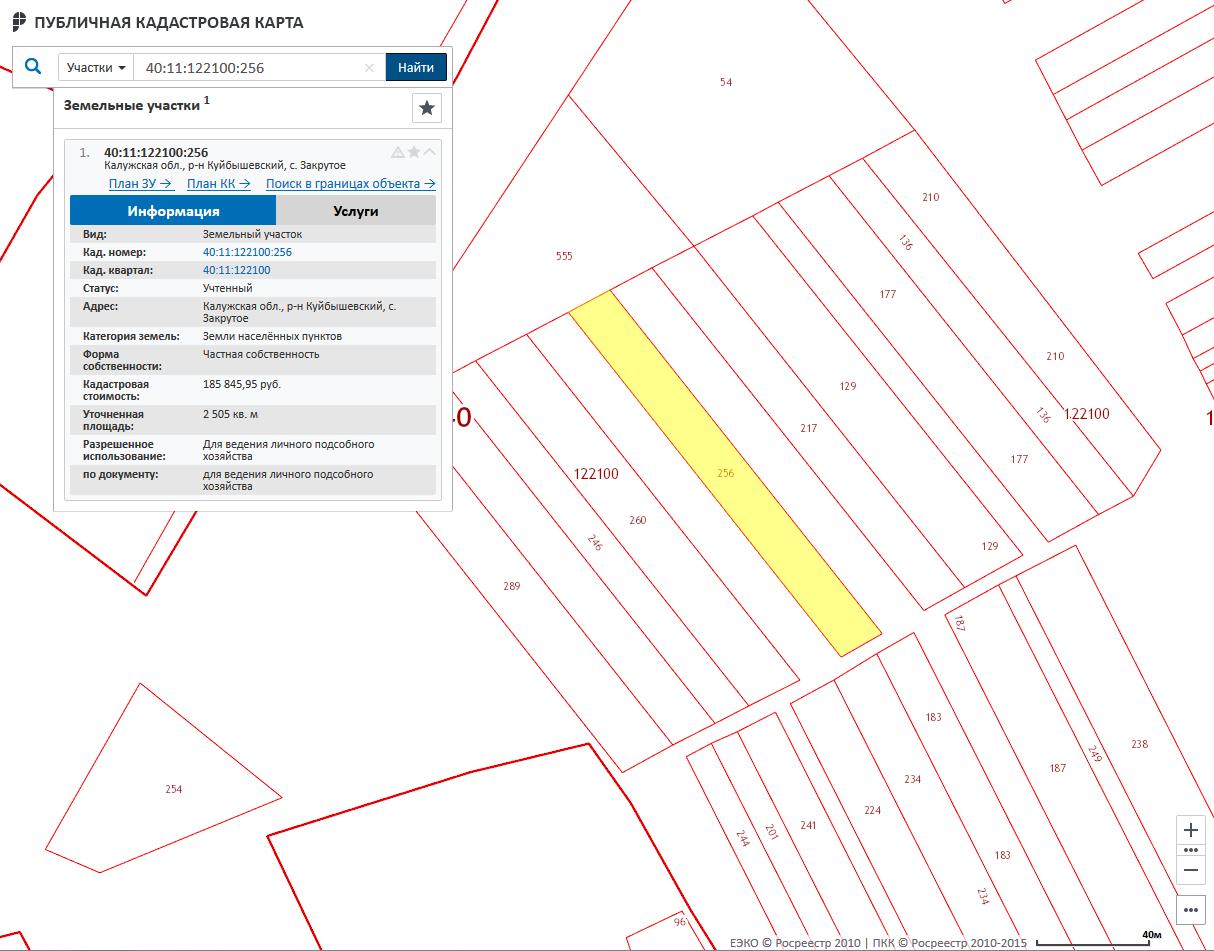Select parcel 555 on the map
The width and height of the screenshot is (1214, 951).
click(564, 256)
